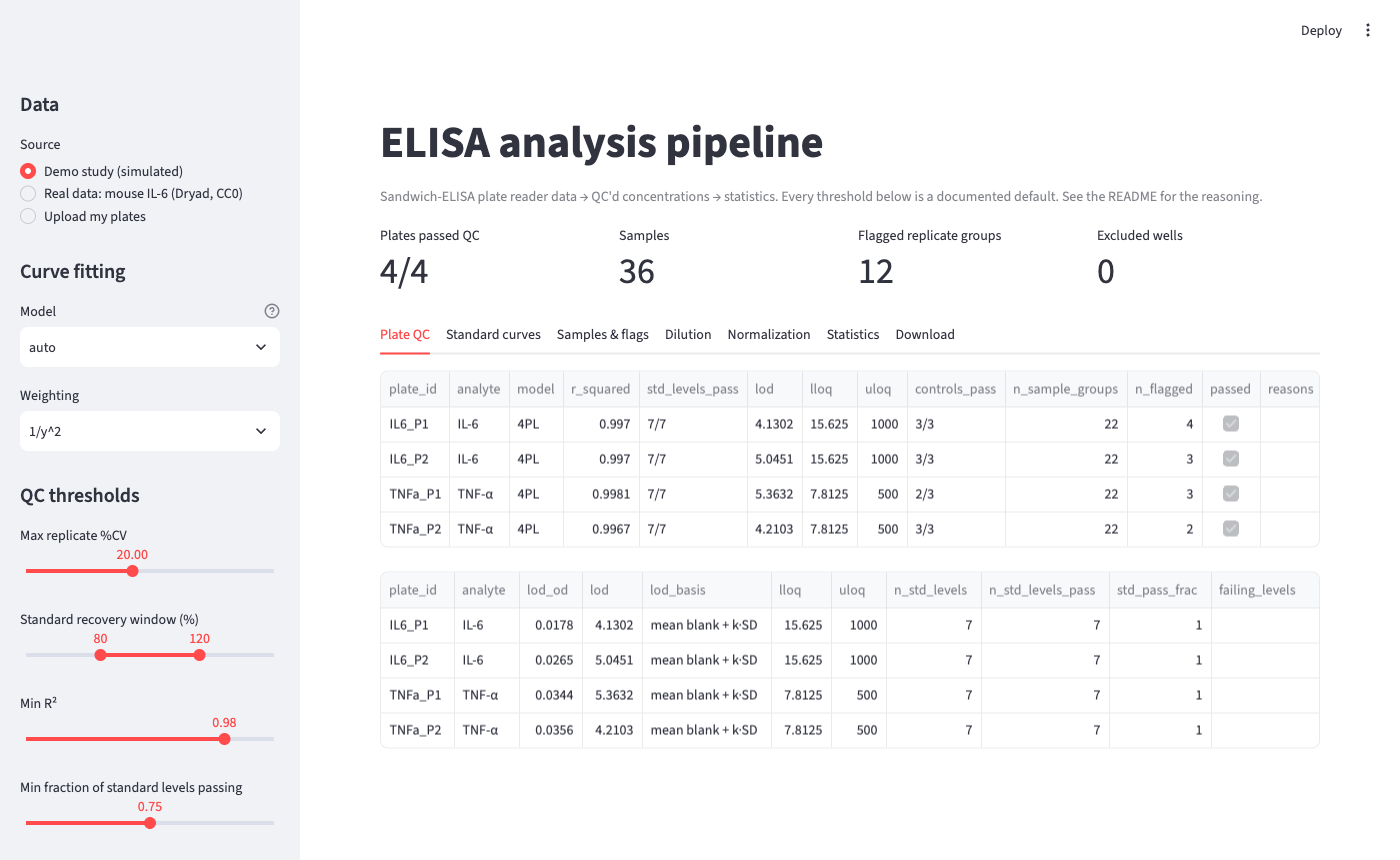Switch to the Statistics tab
Screen dimensions: 1400x860
tap(853, 334)
